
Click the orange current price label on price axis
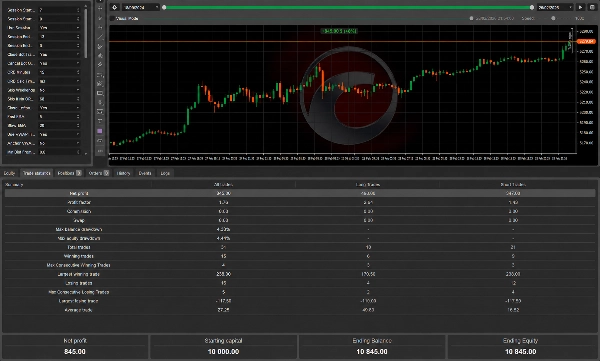[x=587, y=41]
